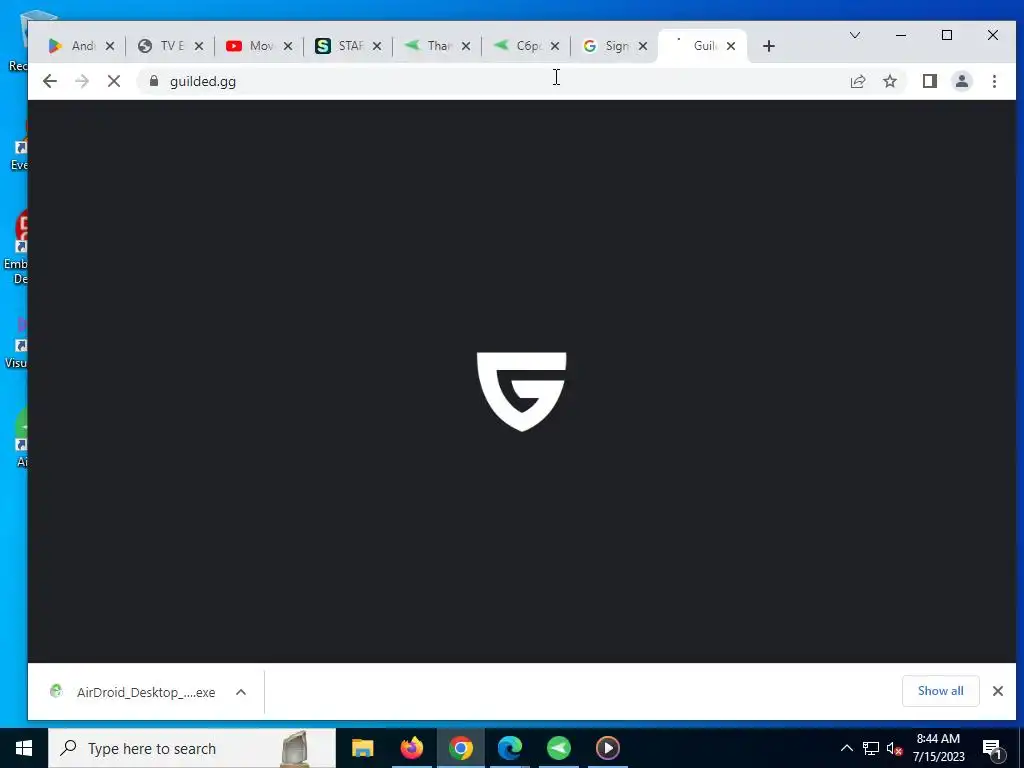Open the tab search dropdown arrow
Image resolution: width=1024 pixels, height=768 pixels.
(854, 35)
